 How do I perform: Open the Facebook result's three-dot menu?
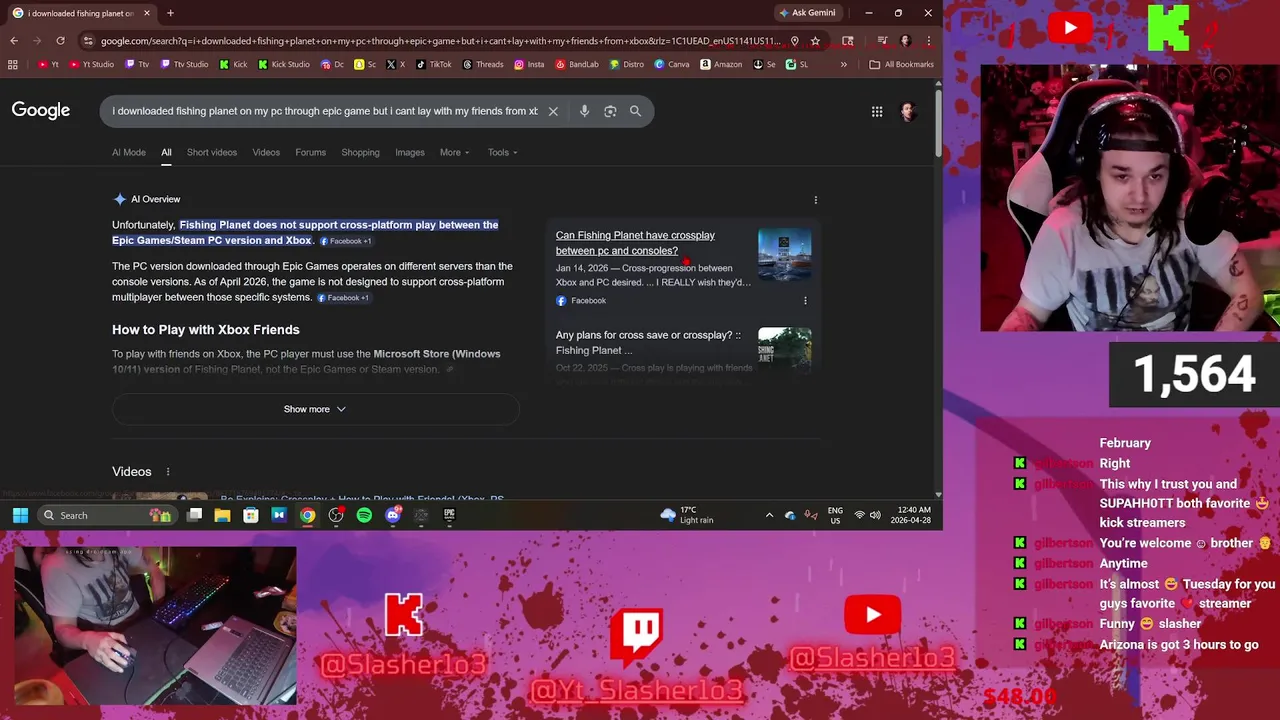tap(805, 300)
